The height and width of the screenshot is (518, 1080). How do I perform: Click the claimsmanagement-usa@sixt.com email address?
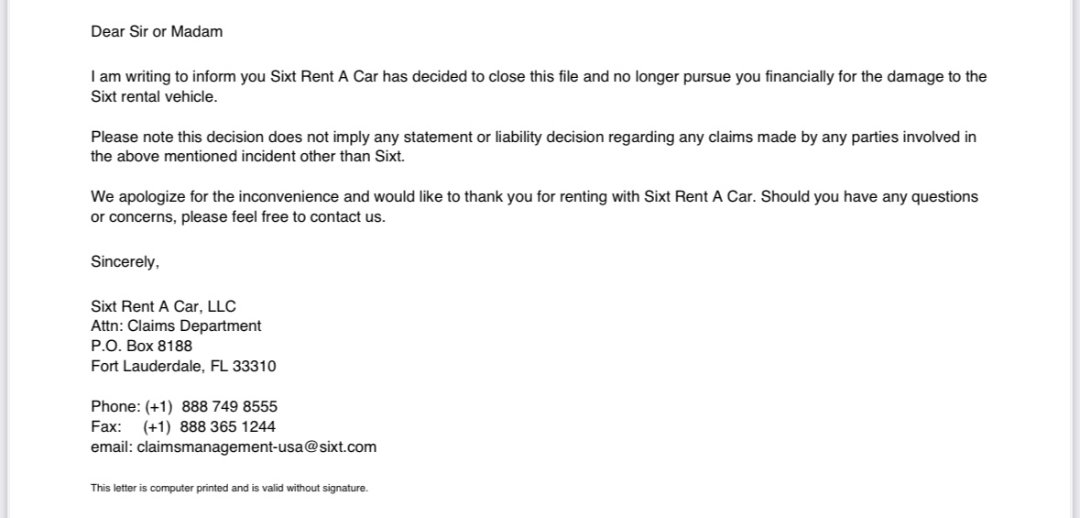tap(257, 447)
